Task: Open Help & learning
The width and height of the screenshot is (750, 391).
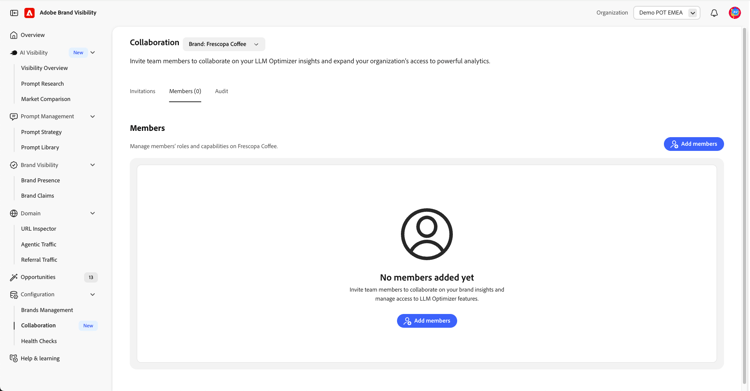Action: [40, 358]
